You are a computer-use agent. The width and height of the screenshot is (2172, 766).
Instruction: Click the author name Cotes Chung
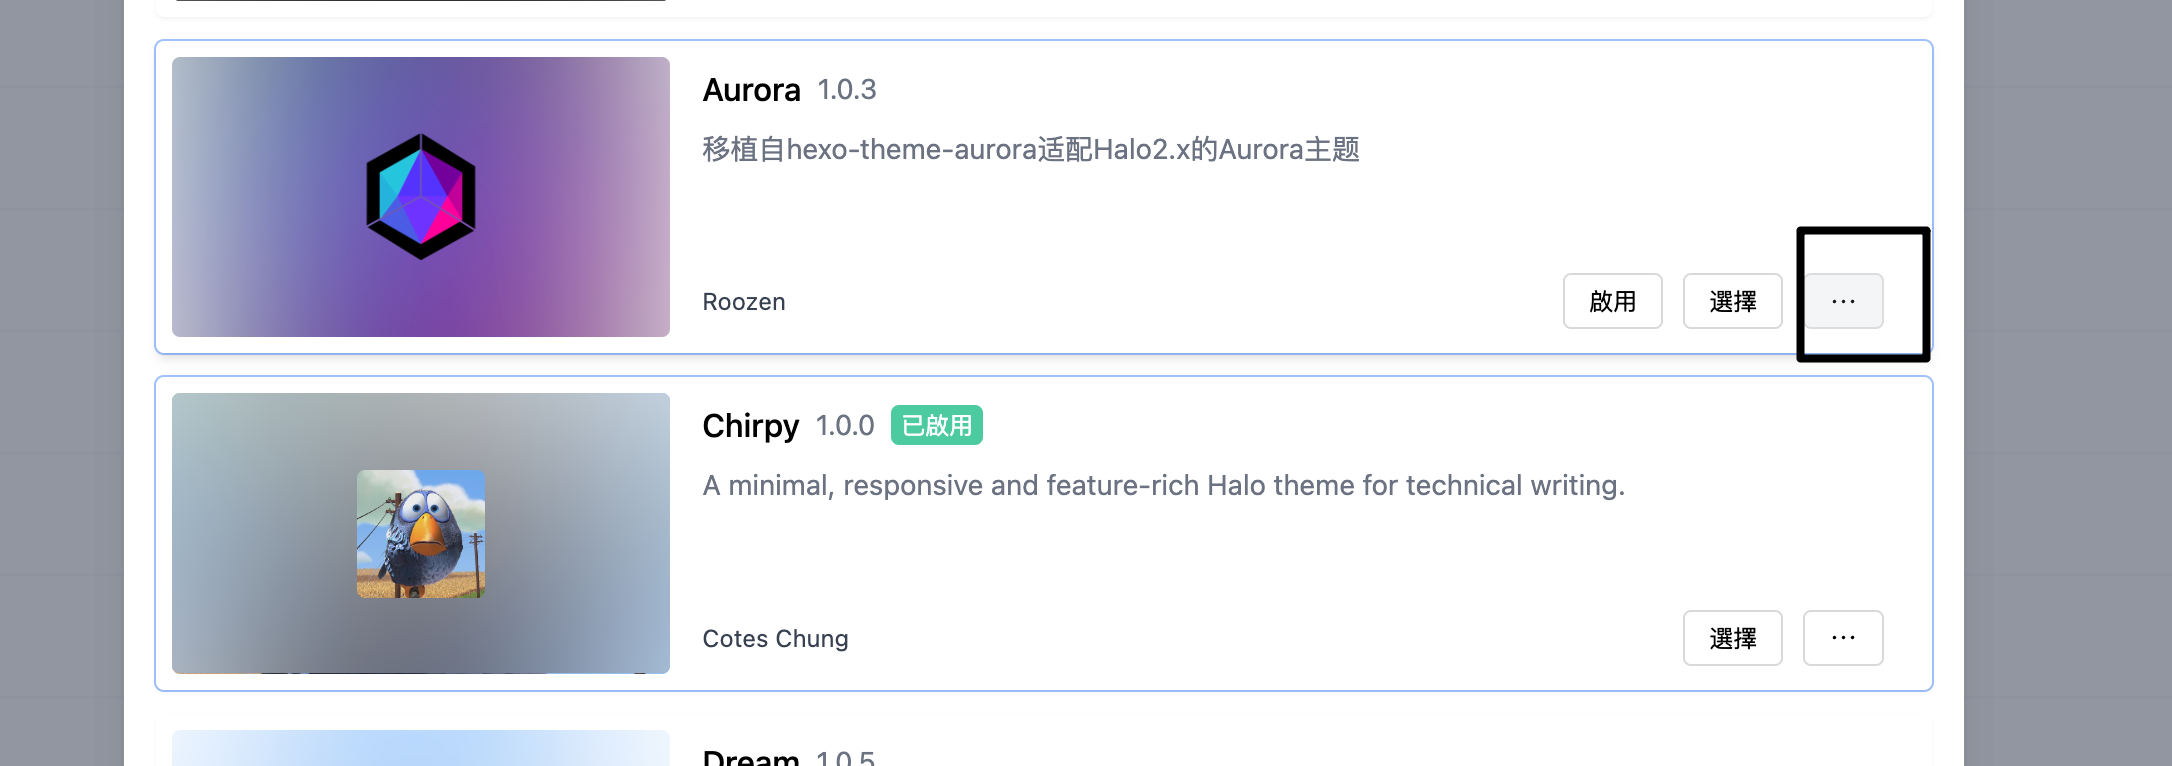click(x=775, y=638)
